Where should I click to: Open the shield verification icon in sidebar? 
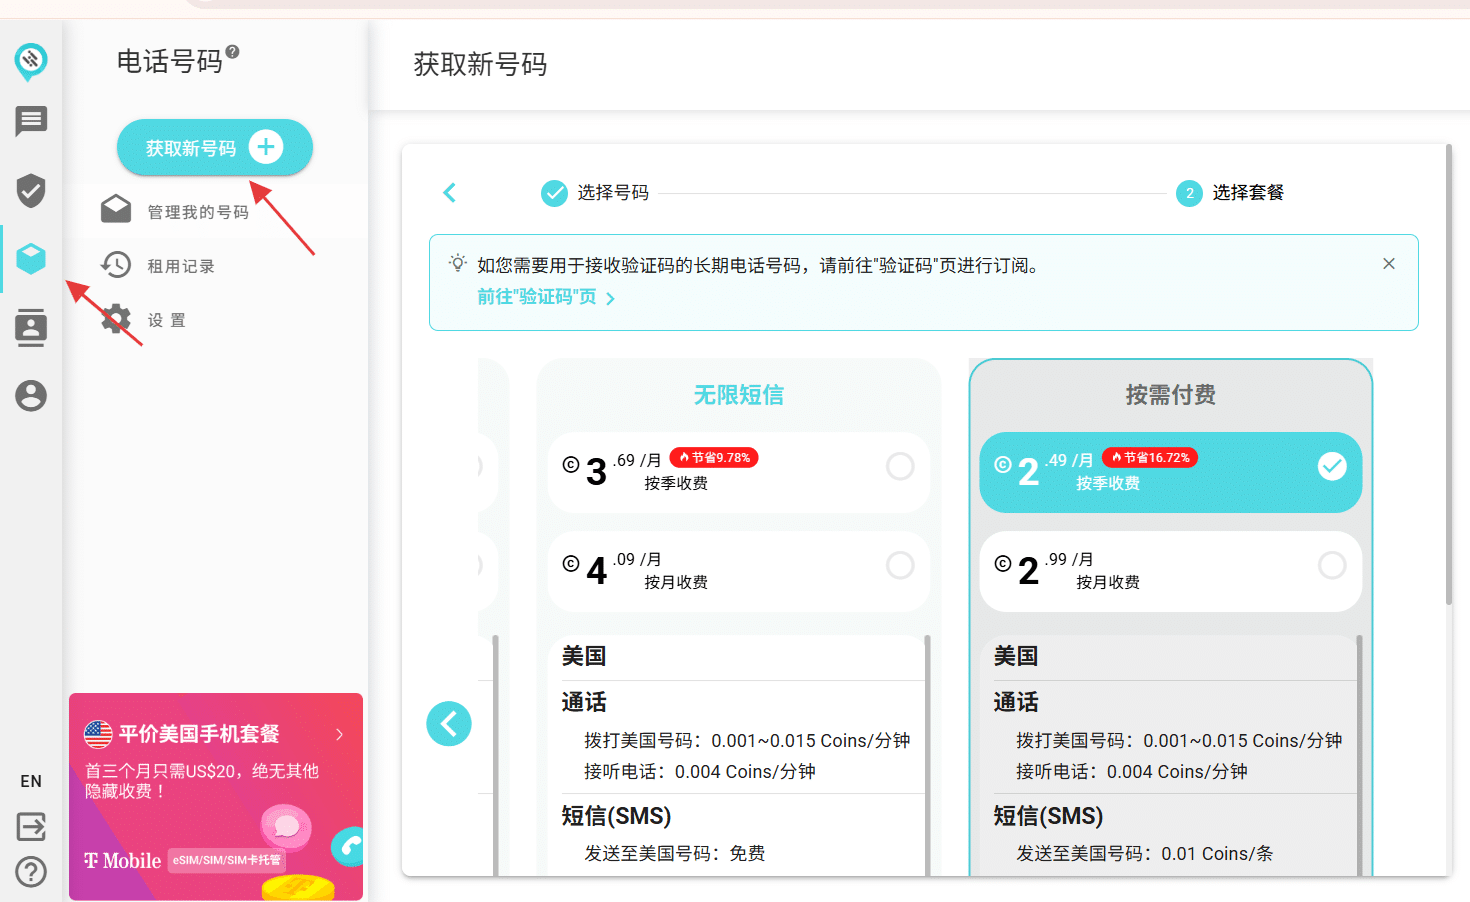pyautogui.click(x=31, y=190)
